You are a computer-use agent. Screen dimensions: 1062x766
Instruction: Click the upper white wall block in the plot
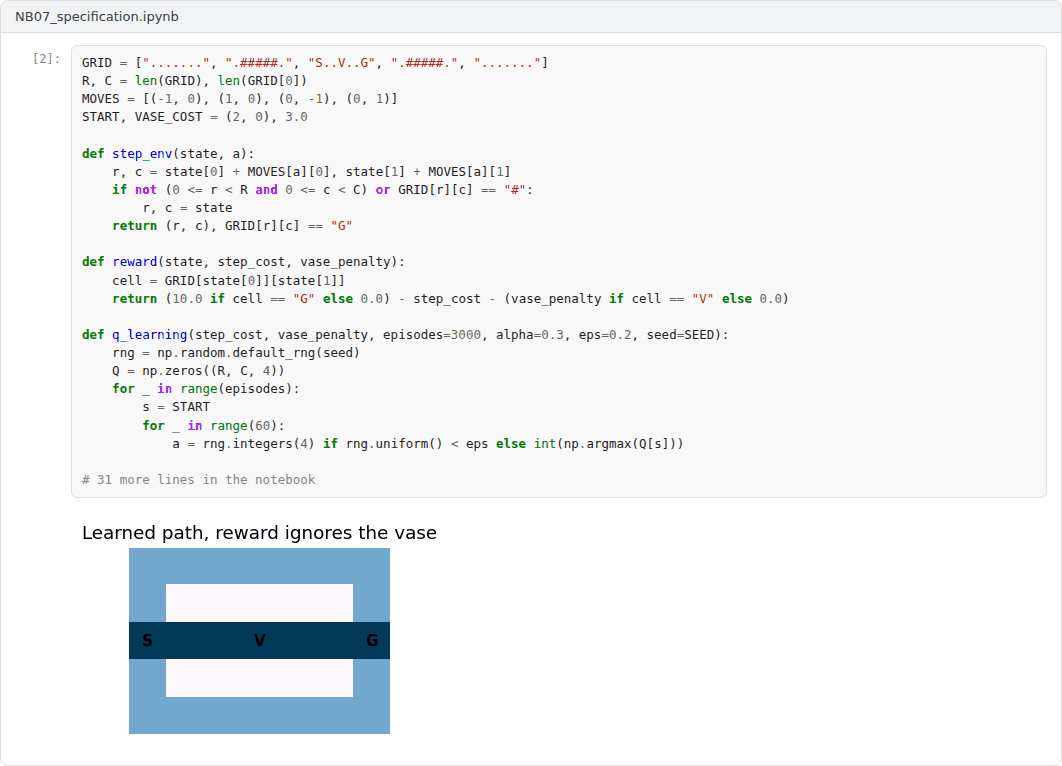(259, 603)
